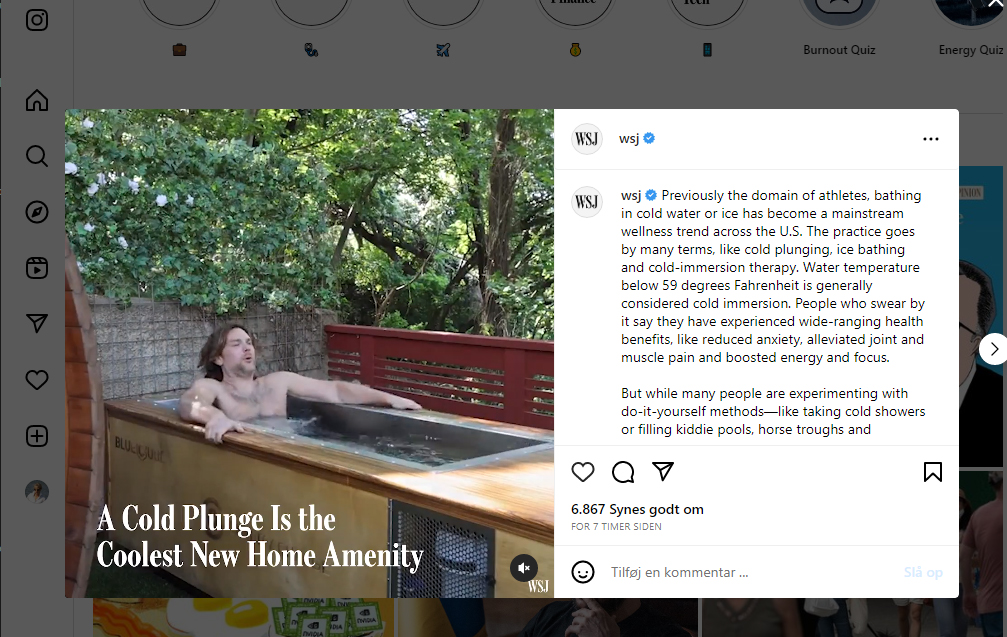Image resolution: width=1007 pixels, height=637 pixels.
Task: Open the three-dot post options menu
Action: [x=931, y=139]
